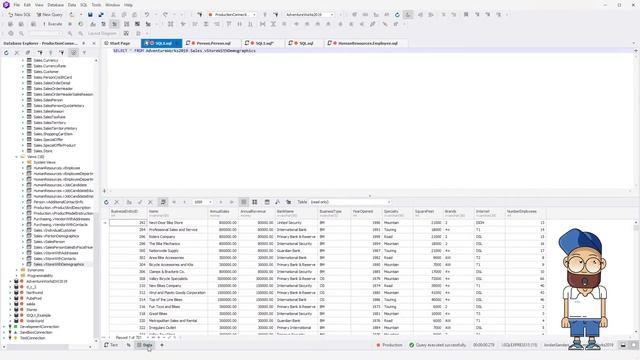Click the New SQL button
This screenshot has width=640, height=360.
(20, 14)
